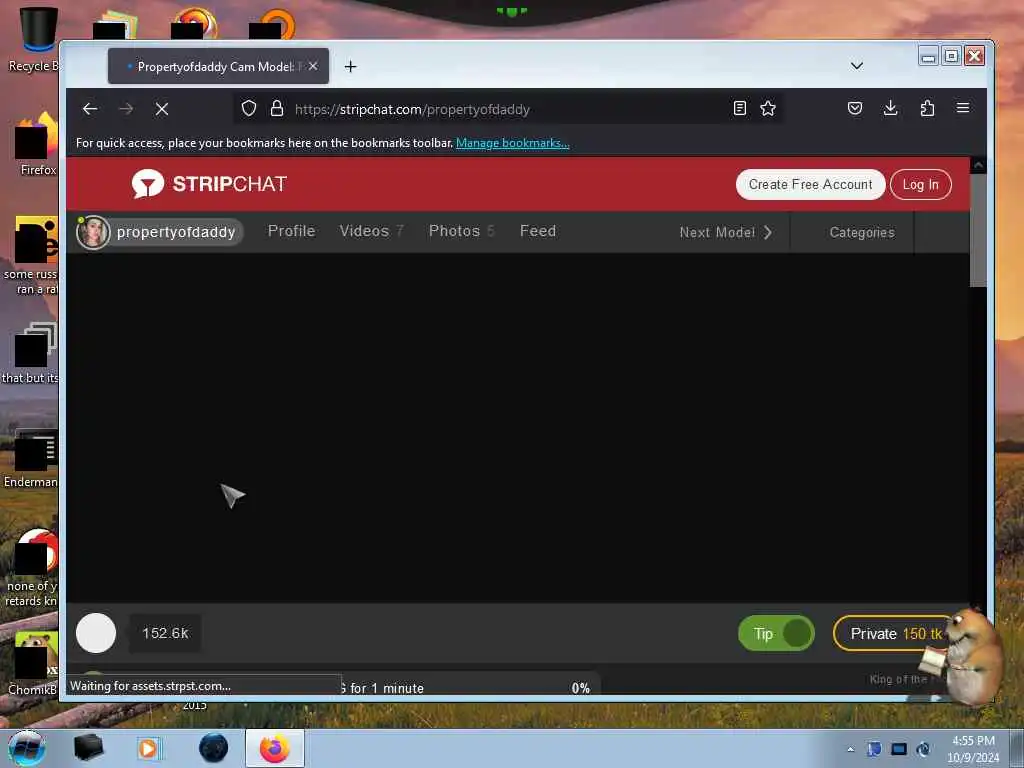Click the 152.6k counter
This screenshot has height=768, width=1024.
coord(165,633)
